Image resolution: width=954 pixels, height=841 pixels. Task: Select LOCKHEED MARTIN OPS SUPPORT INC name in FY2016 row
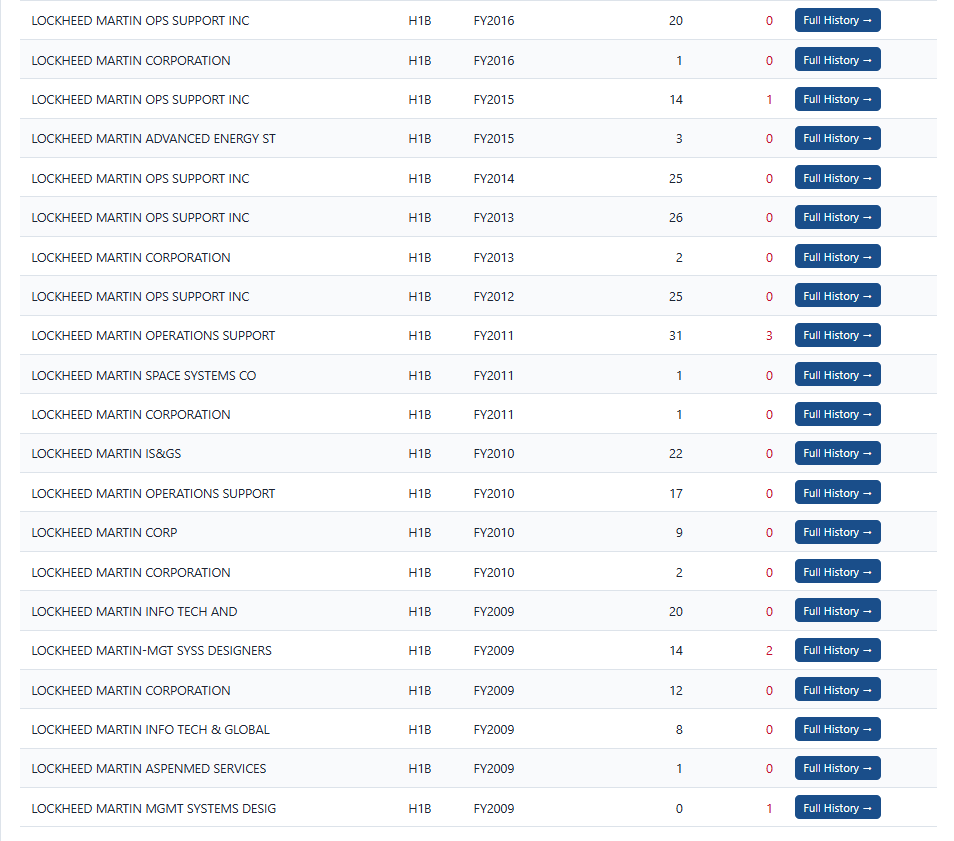tap(141, 21)
